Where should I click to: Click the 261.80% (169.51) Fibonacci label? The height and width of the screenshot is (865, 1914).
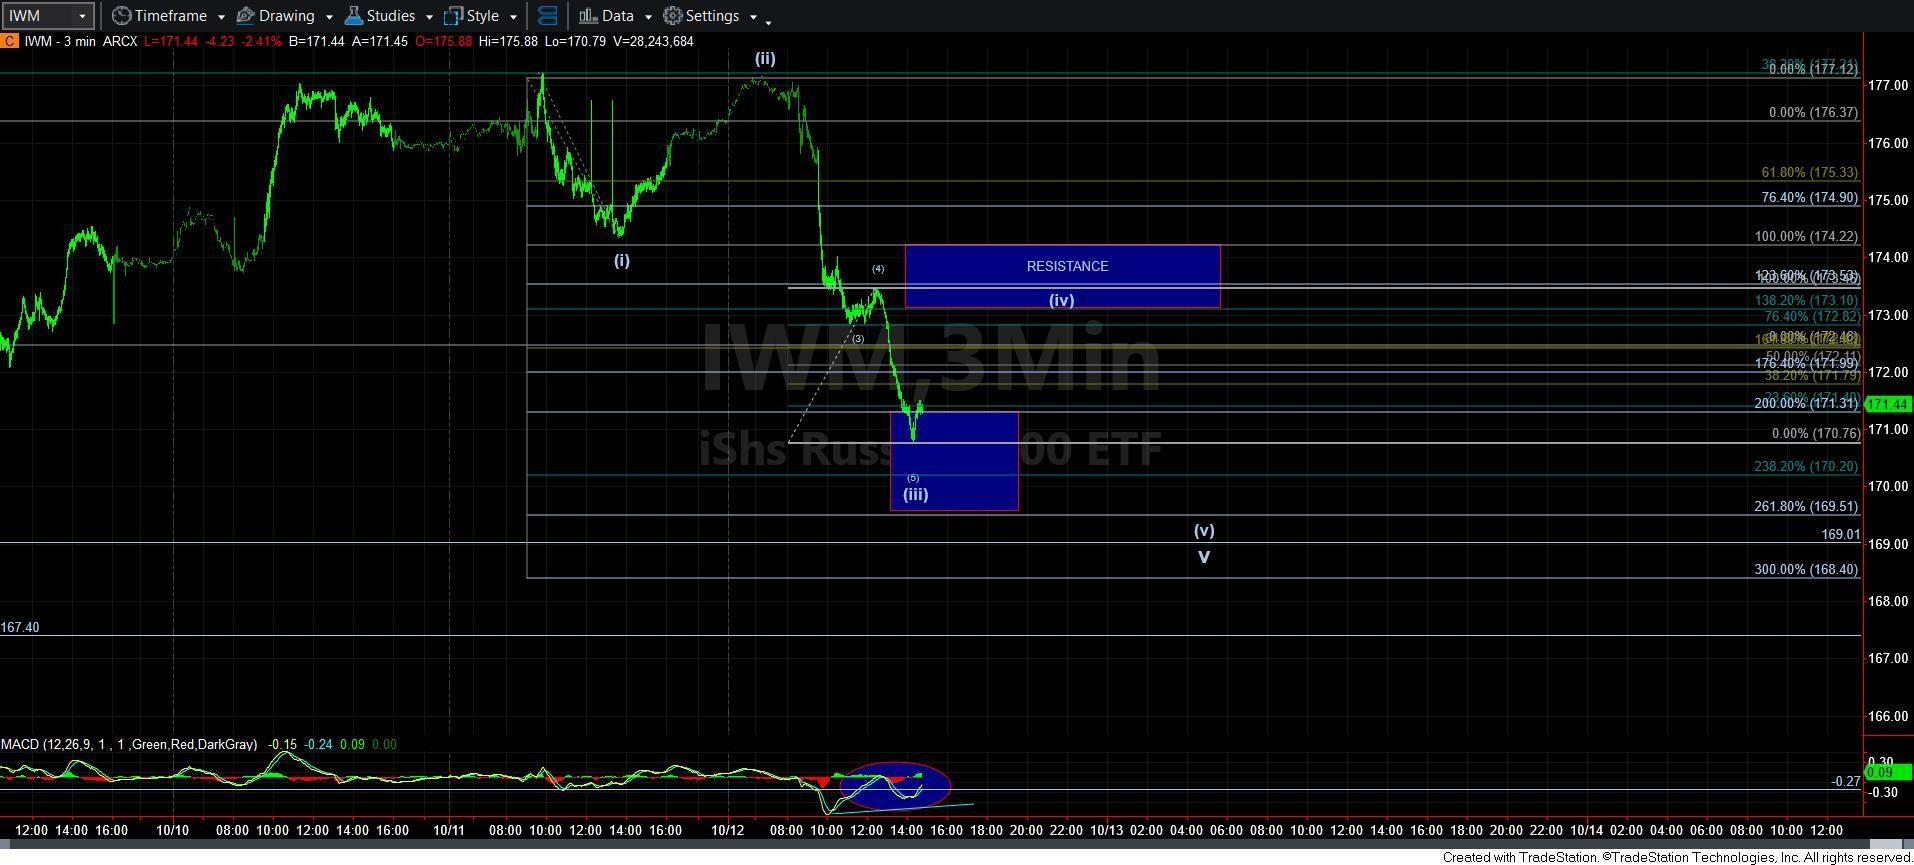tap(1806, 507)
